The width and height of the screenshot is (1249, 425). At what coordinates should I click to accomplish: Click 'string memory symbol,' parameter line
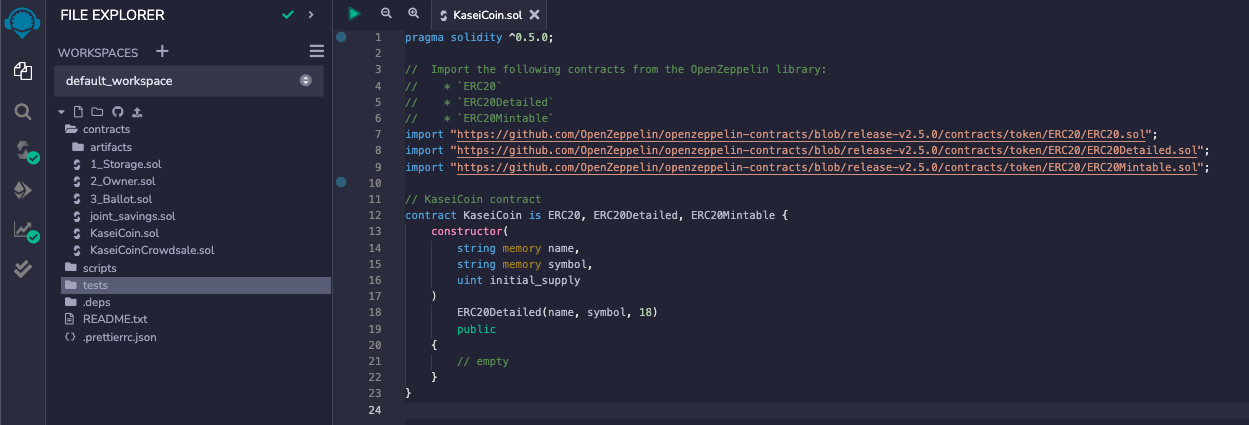pyautogui.click(x=525, y=264)
